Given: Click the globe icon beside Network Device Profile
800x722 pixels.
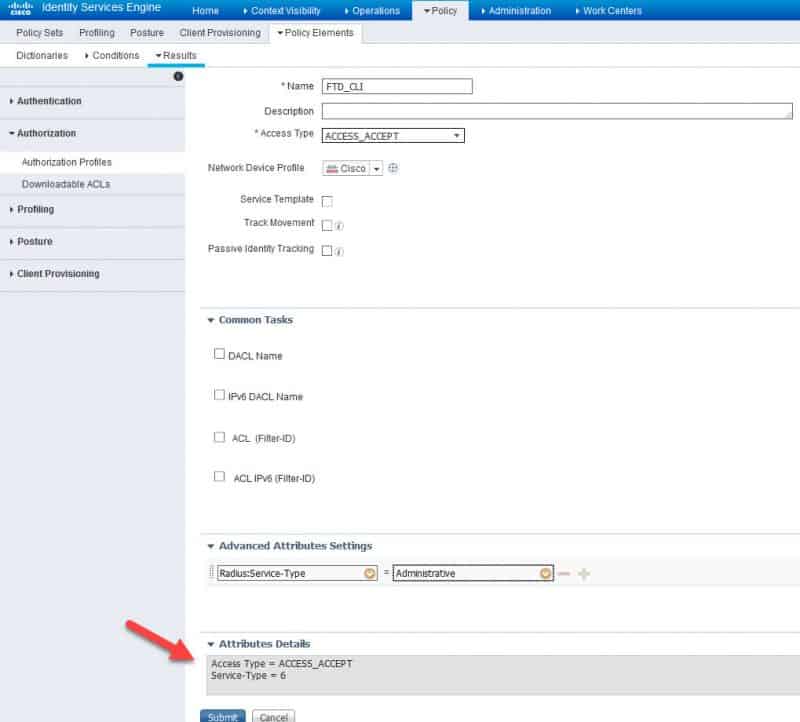Looking at the screenshot, I should [390, 168].
